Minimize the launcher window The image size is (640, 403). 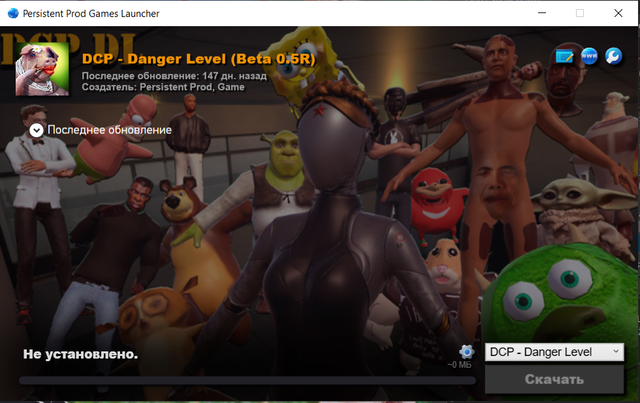[542, 13]
